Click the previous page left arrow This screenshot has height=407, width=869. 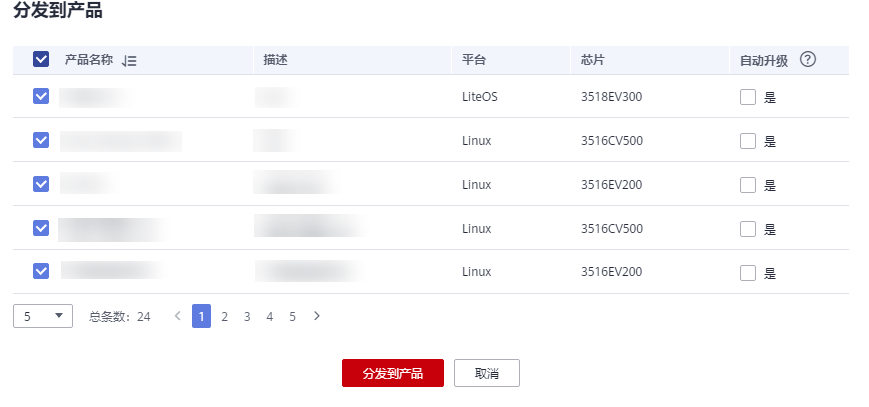[x=177, y=316]
